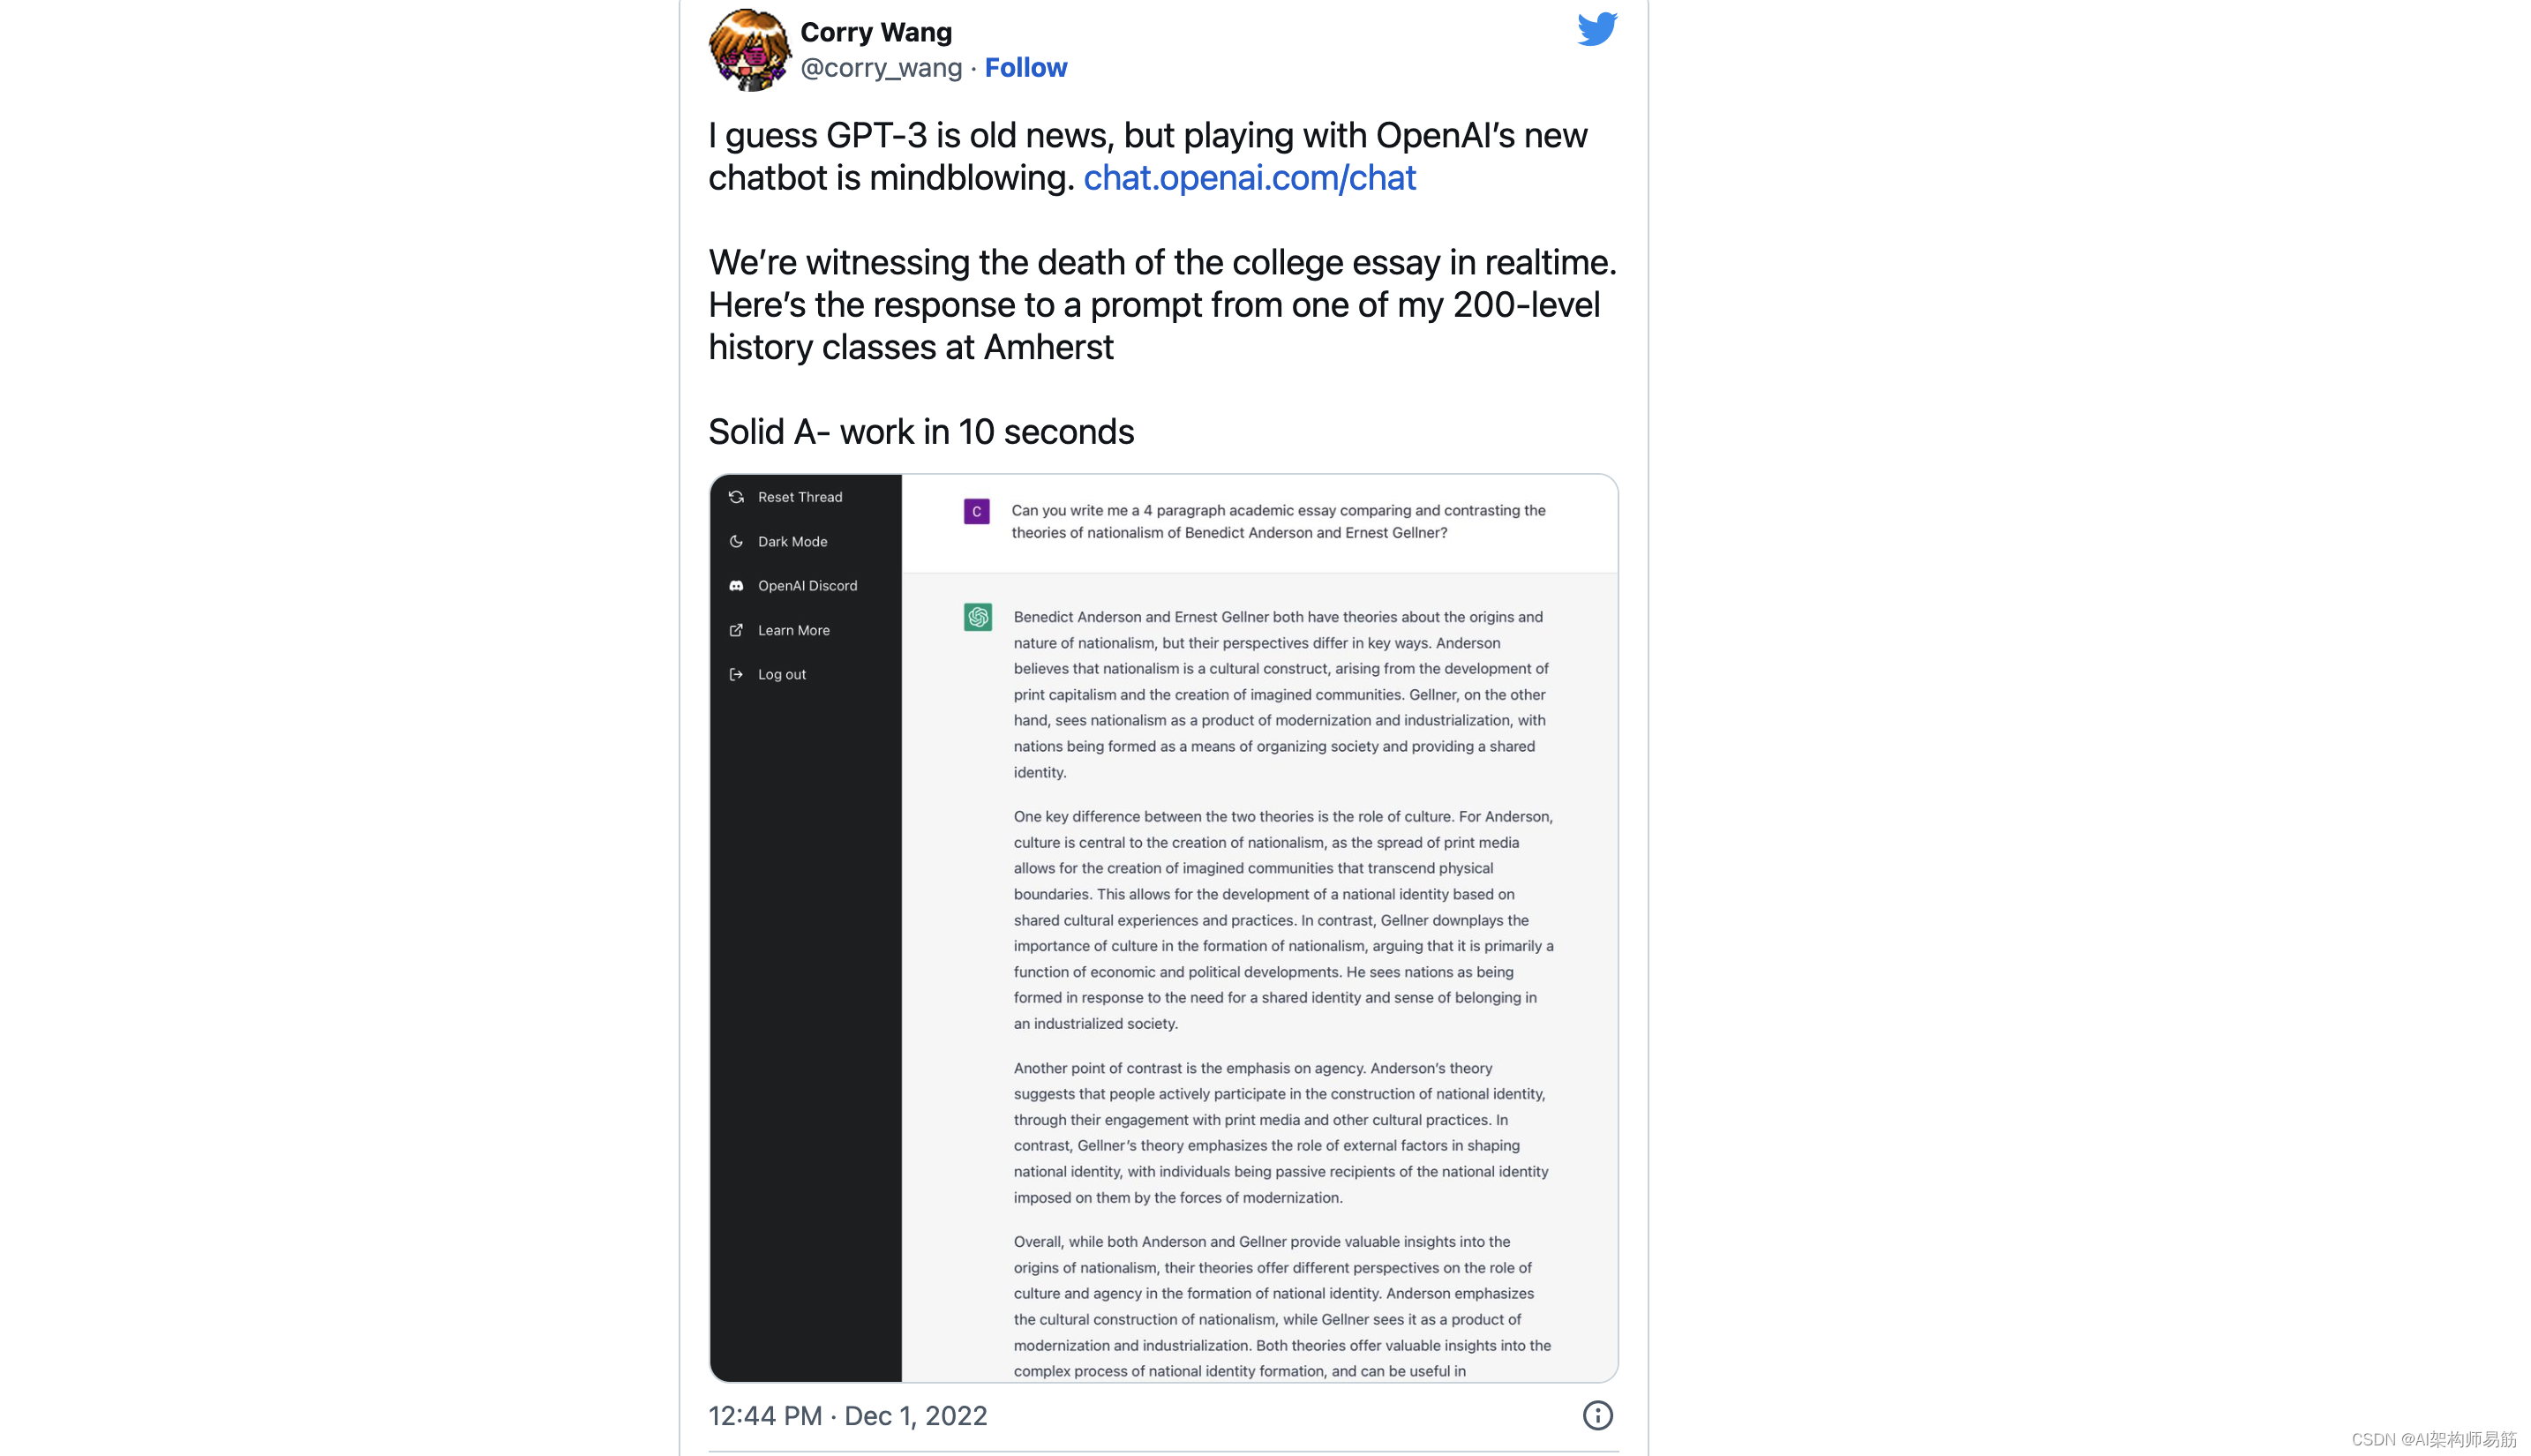2531x1456 pixels.
Task: Click the OpenAI Discord icon
Action: point(736,586)
